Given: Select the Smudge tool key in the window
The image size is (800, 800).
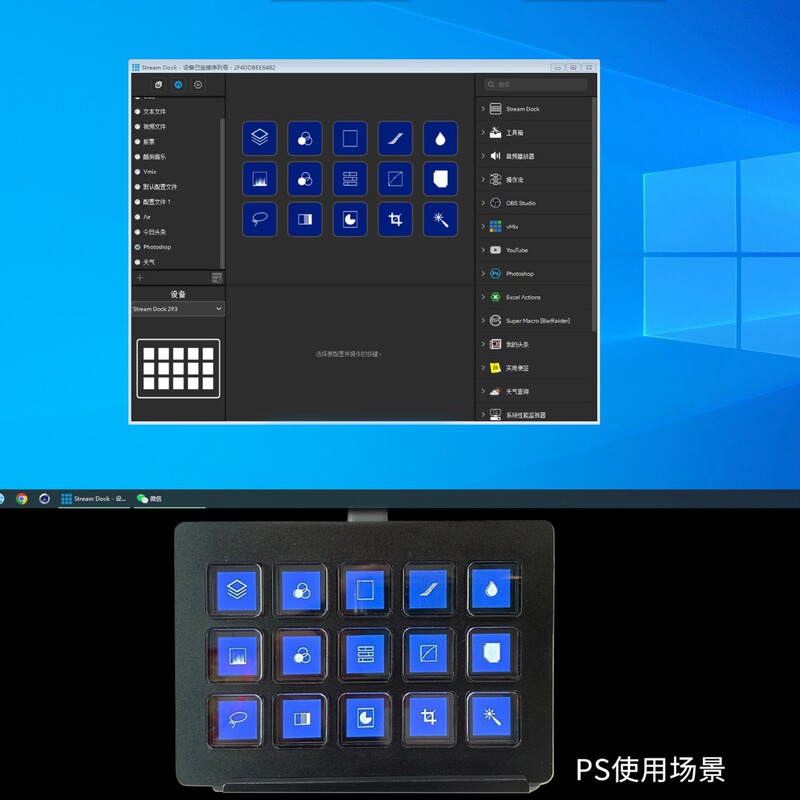Looking at the screenshot, I should coord(395,138).
